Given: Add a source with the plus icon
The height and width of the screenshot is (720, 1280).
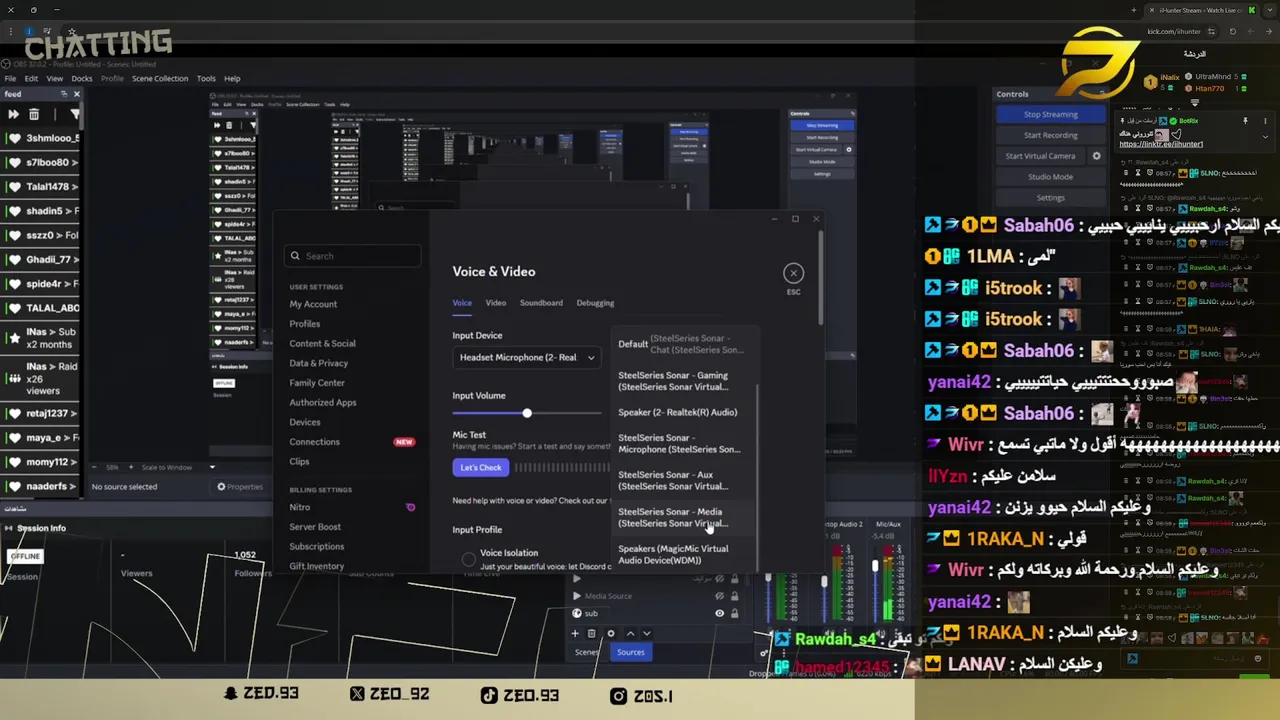Looking at the screenshot, I should point(575,634).
